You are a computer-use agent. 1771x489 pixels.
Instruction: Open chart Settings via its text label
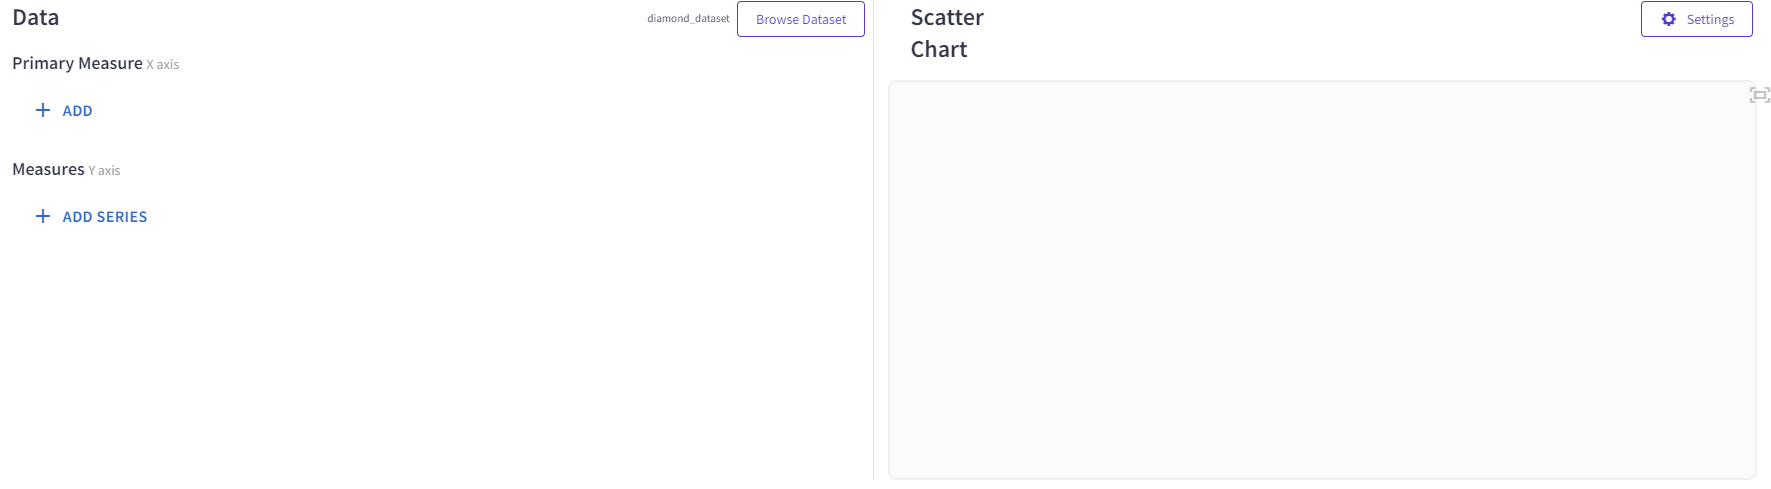(x=1710, y=19)
